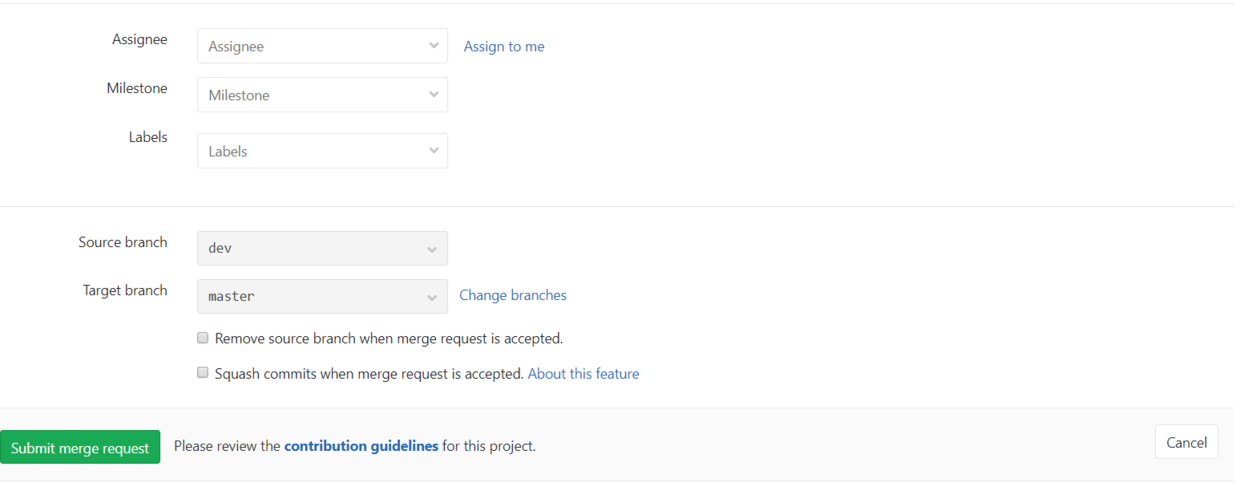Click the master target branch chevron arrow
The width and height of the screenshot is (1240, 491).
point(432,297)
